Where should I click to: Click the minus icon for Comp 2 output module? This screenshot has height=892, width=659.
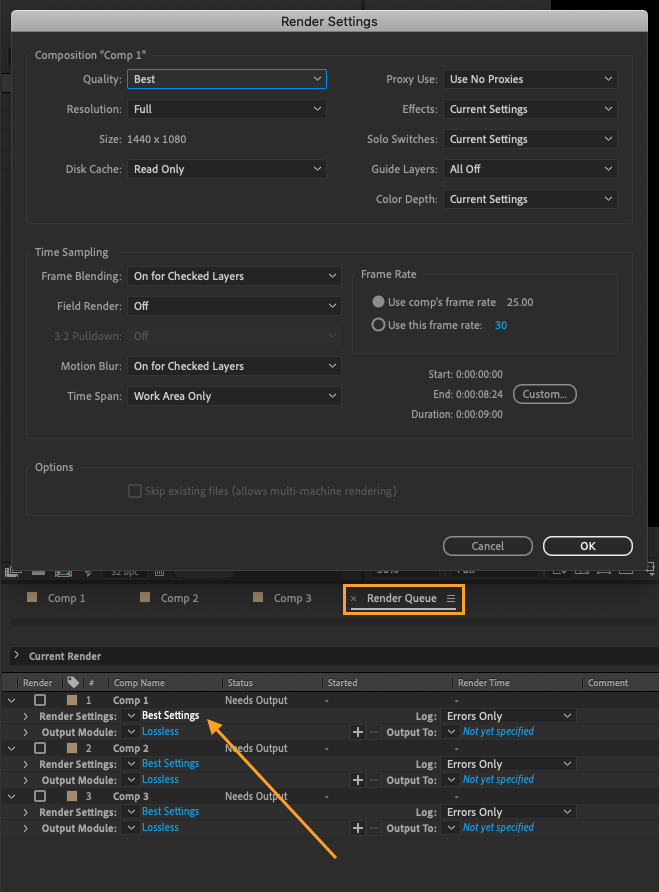pos(375,780)
